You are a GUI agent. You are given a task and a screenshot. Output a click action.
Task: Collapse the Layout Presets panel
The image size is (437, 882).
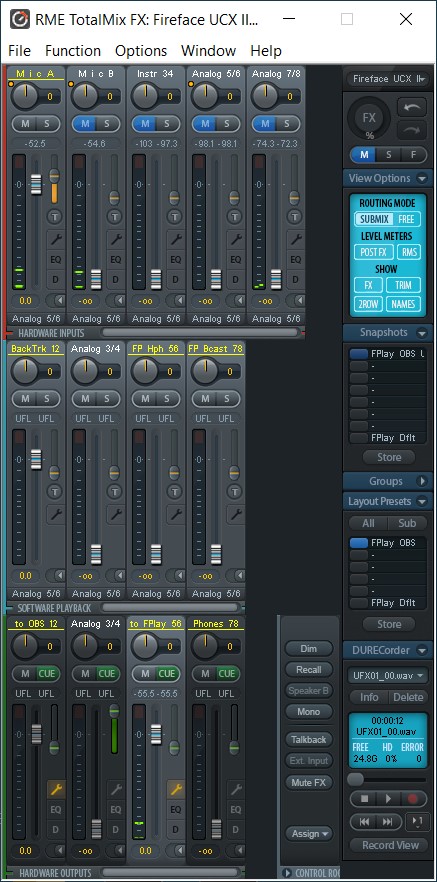pyautogui.click(x=422, y=501)
